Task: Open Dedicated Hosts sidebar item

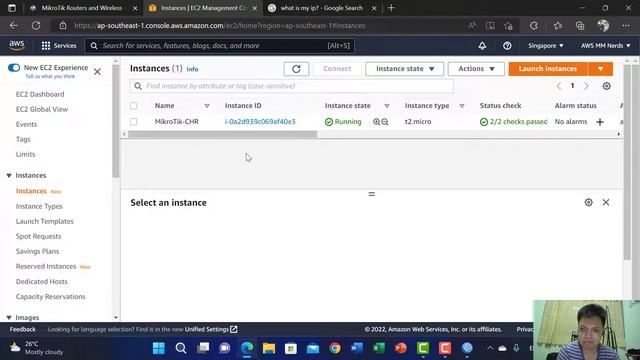Action: click(x=42, y=282)
